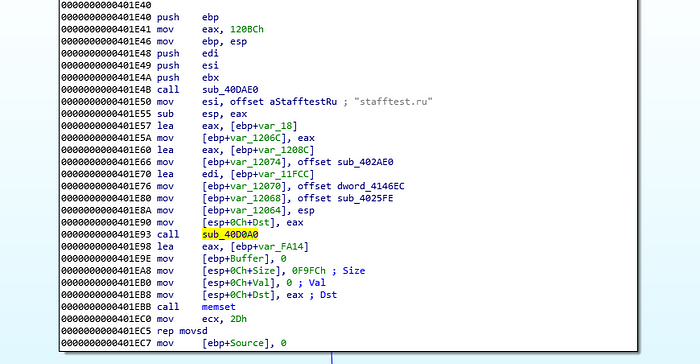Click the Size comment on line 401EA8

(354, 271)
